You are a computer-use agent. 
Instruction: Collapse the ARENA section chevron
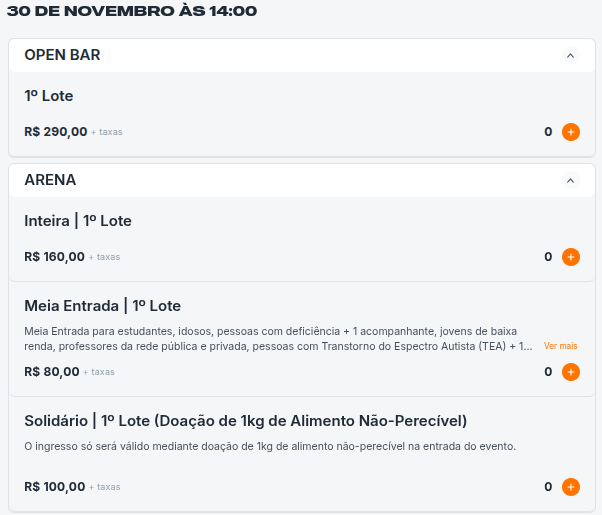click(571, 181)
